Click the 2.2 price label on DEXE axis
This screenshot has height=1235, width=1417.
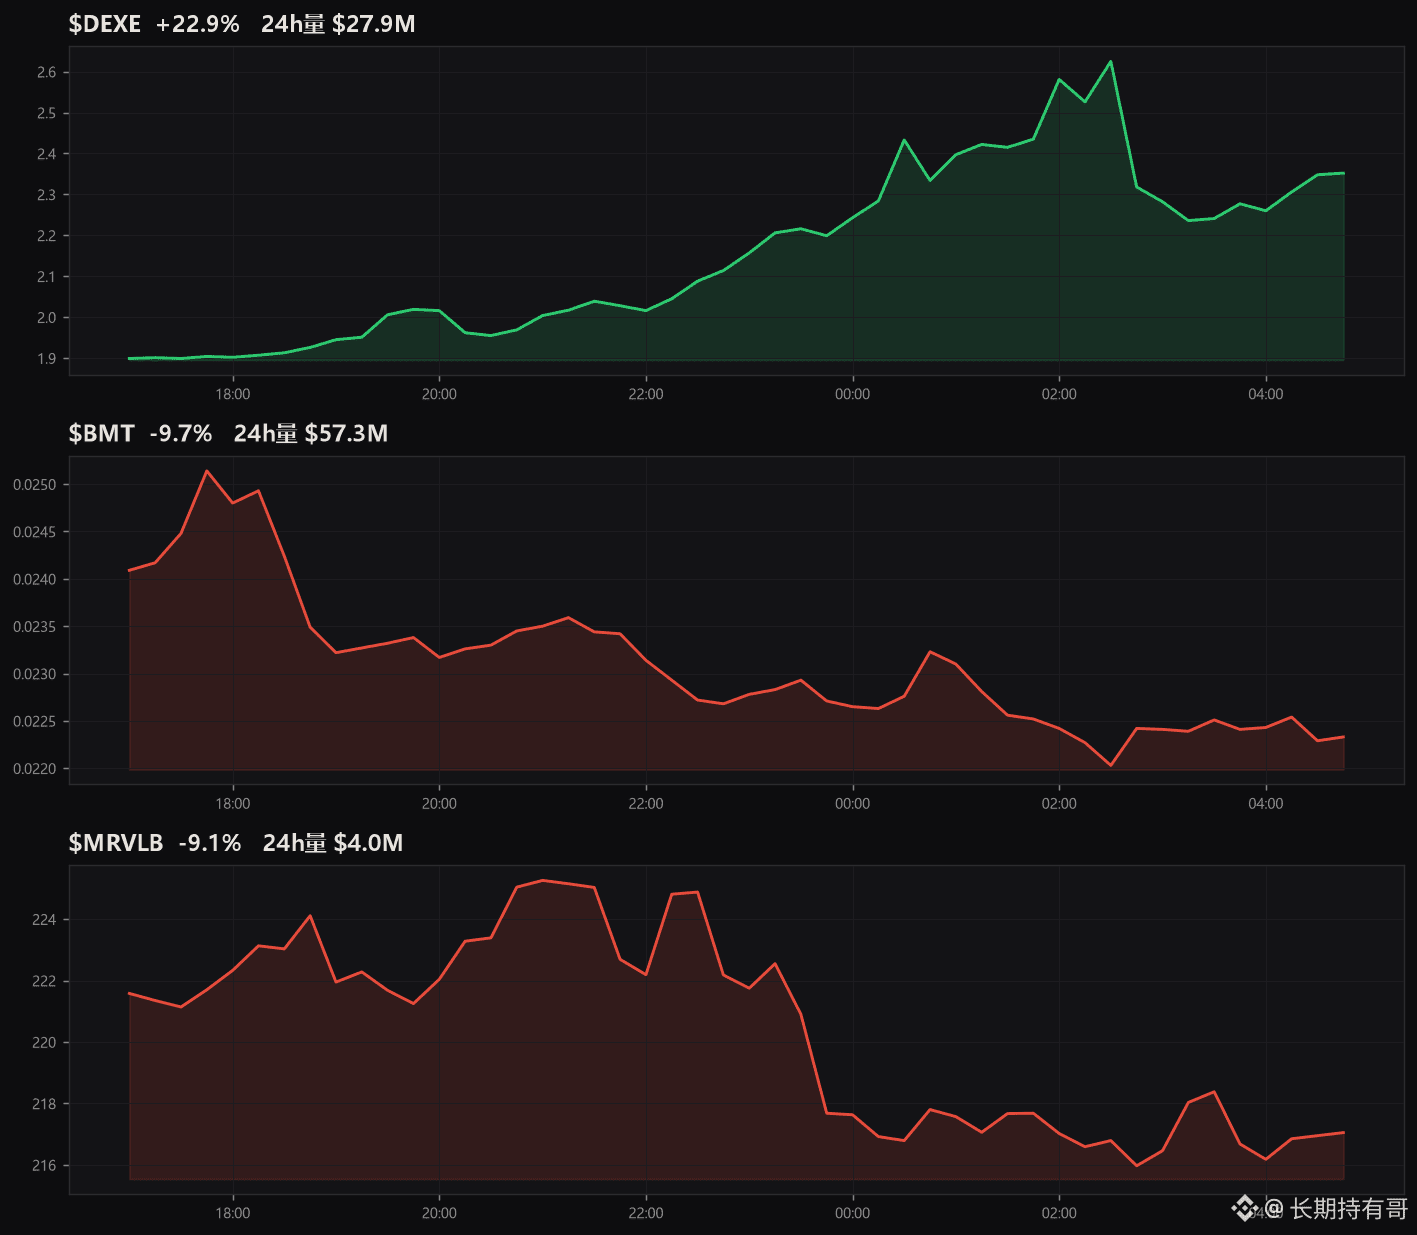[46, 236]
